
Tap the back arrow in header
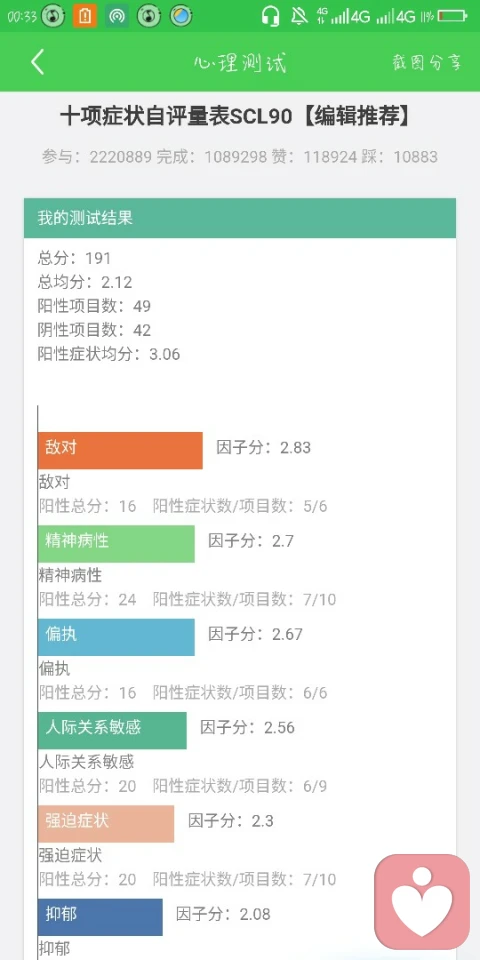(38, 62)
